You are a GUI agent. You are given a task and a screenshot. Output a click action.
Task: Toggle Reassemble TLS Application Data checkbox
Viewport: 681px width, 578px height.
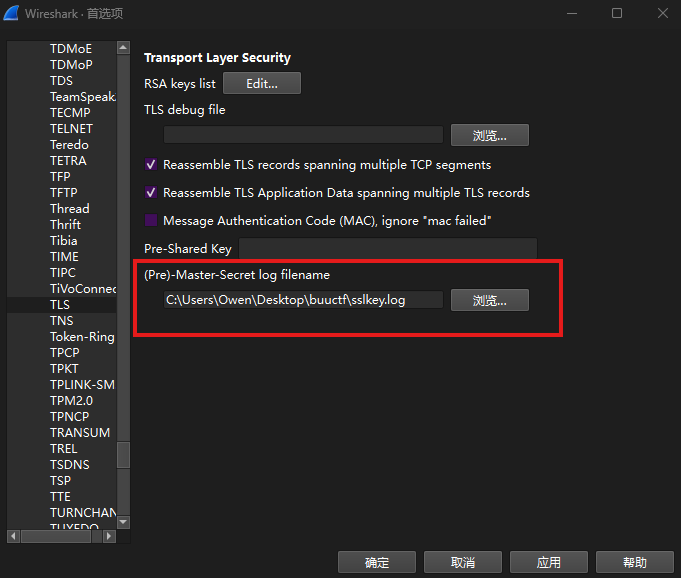tap(151, 193)
